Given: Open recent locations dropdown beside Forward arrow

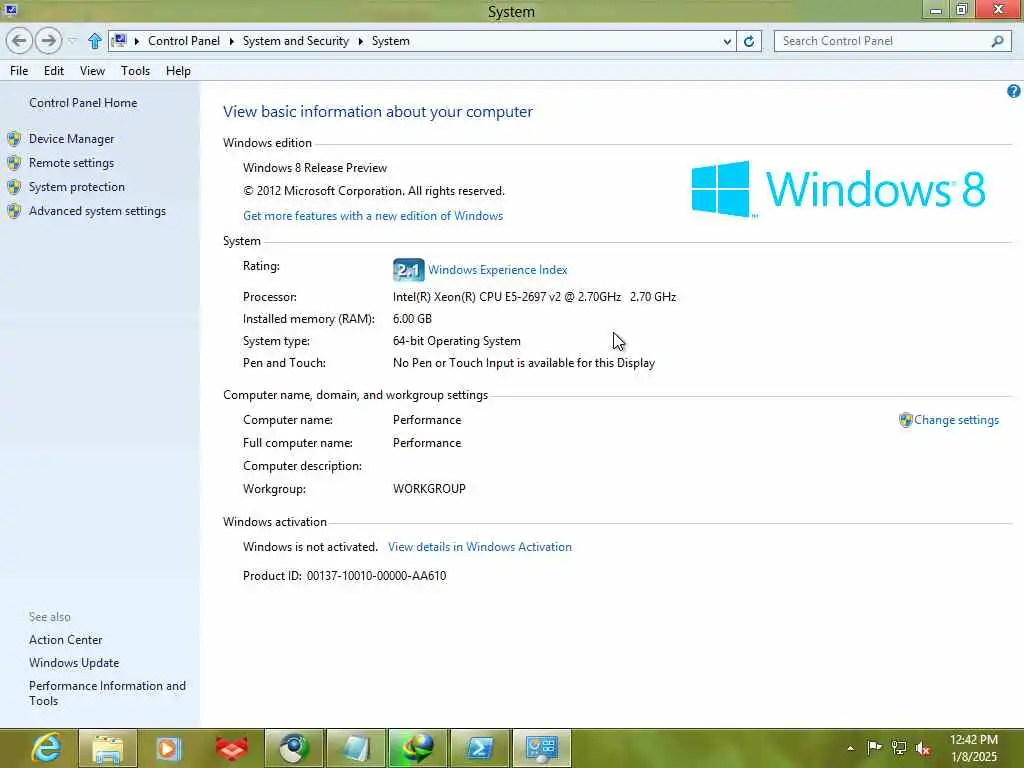Looking at the screenshot, I should 72,41.
